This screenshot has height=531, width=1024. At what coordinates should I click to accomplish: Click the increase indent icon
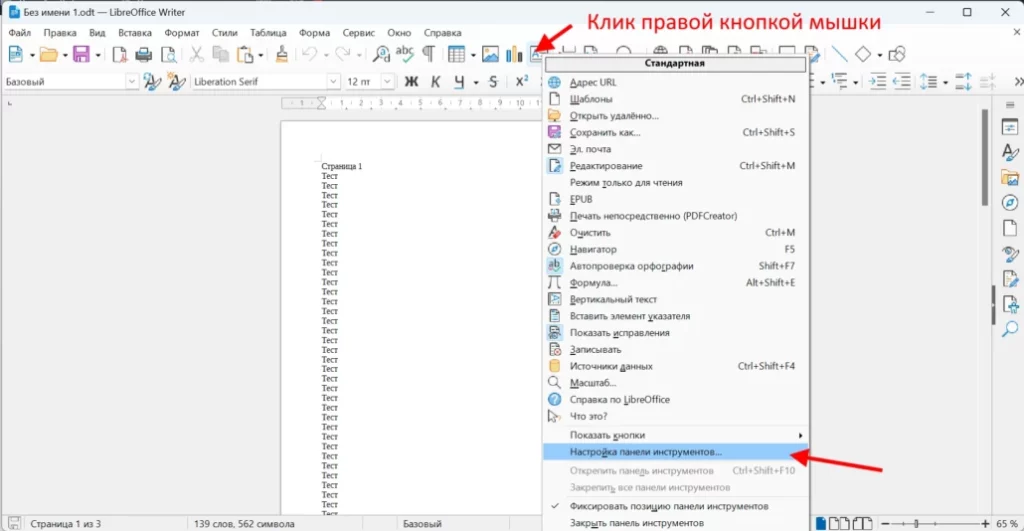878,82
